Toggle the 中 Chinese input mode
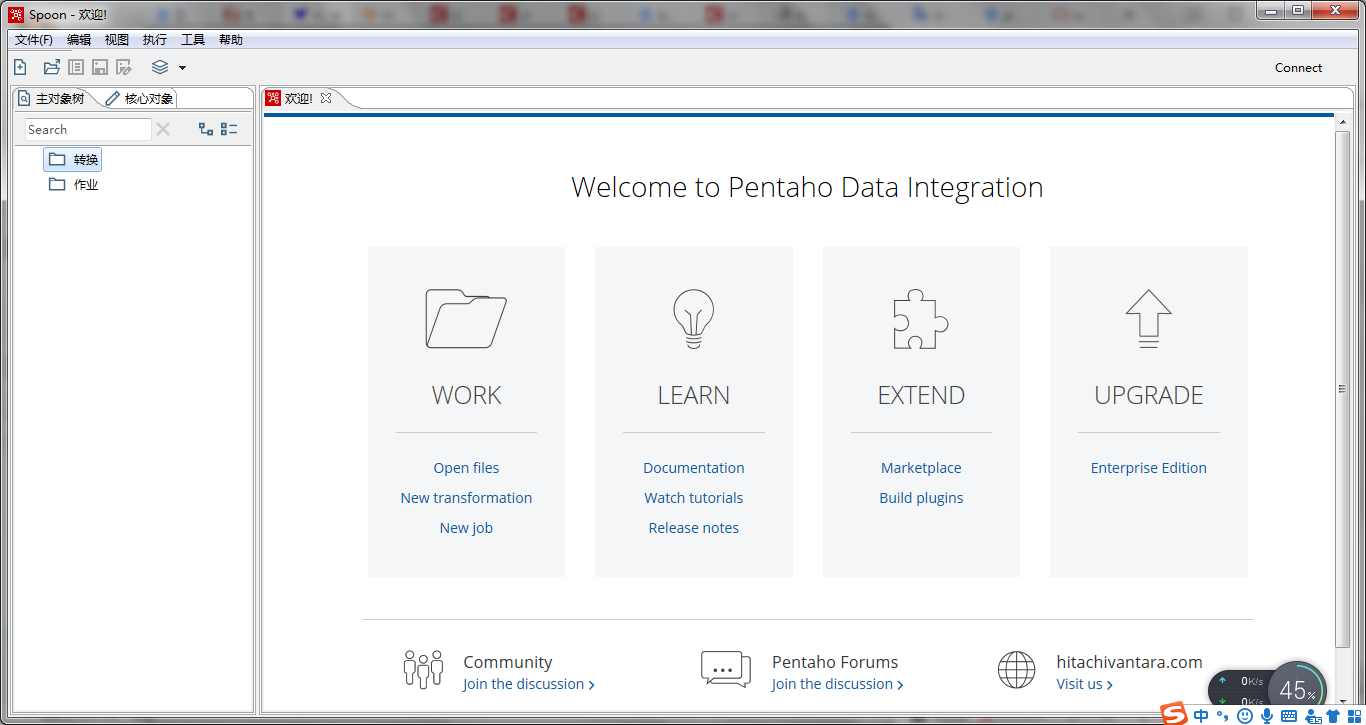Screen dimensions: 1366x725 1201,716
